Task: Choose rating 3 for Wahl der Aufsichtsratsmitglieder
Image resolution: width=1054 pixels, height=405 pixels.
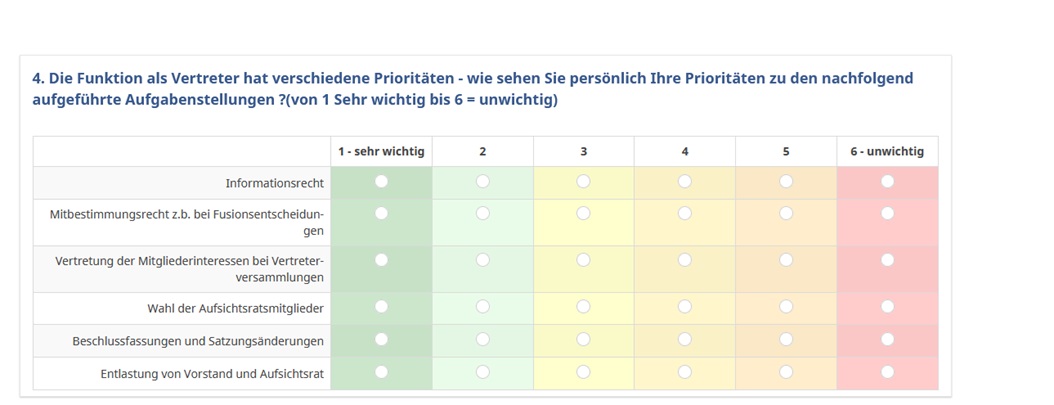Action: [583, 306]
